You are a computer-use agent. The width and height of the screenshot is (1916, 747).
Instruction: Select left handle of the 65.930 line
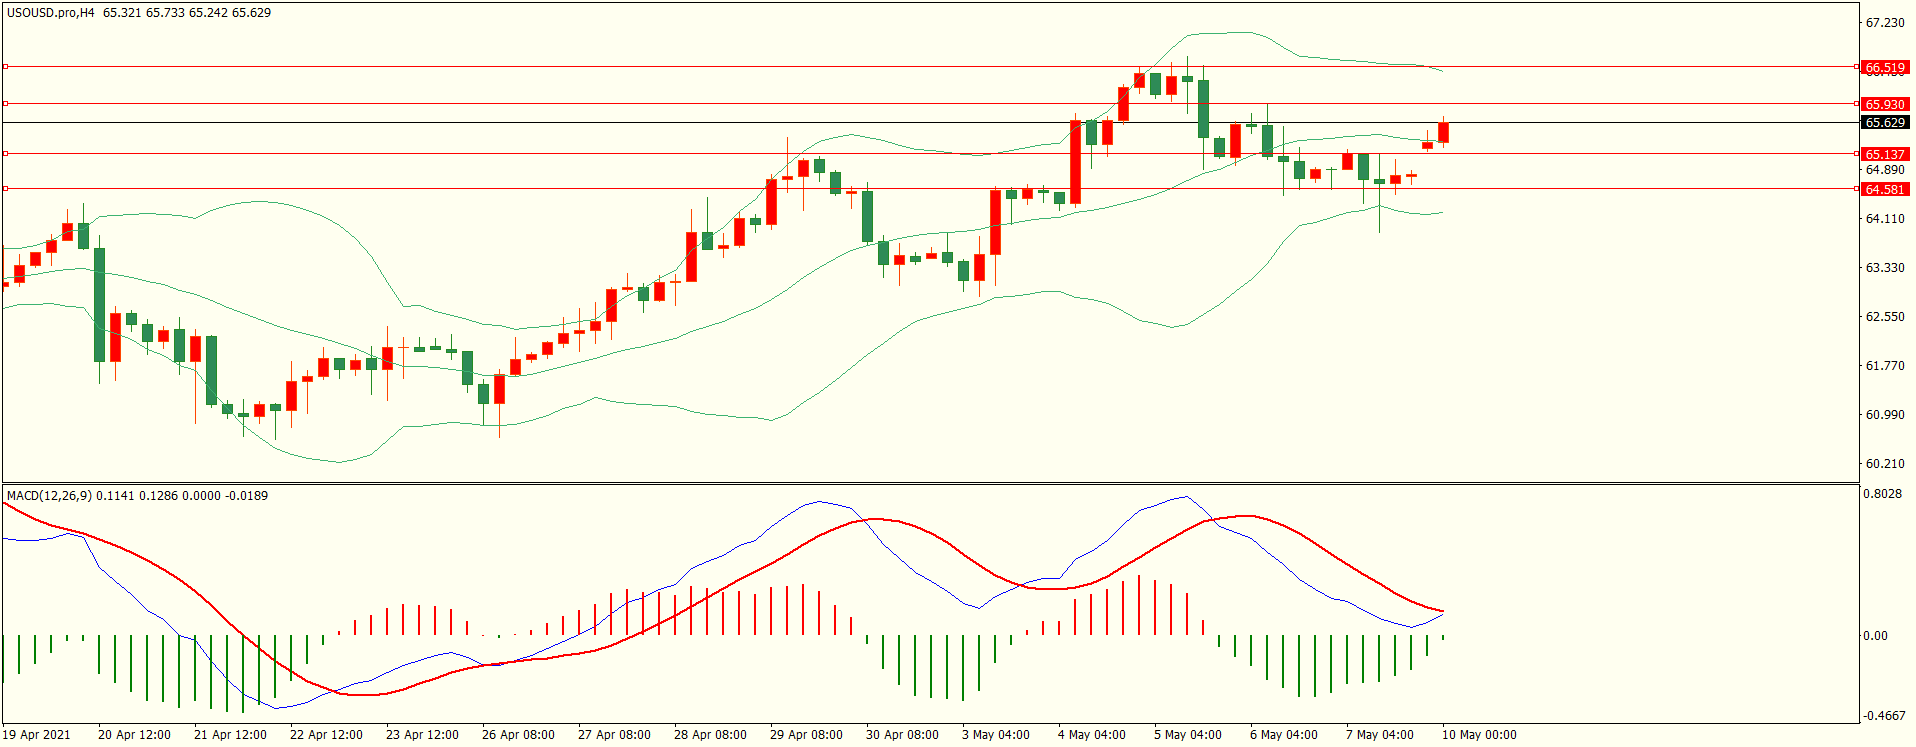click(x=6, y=103)
